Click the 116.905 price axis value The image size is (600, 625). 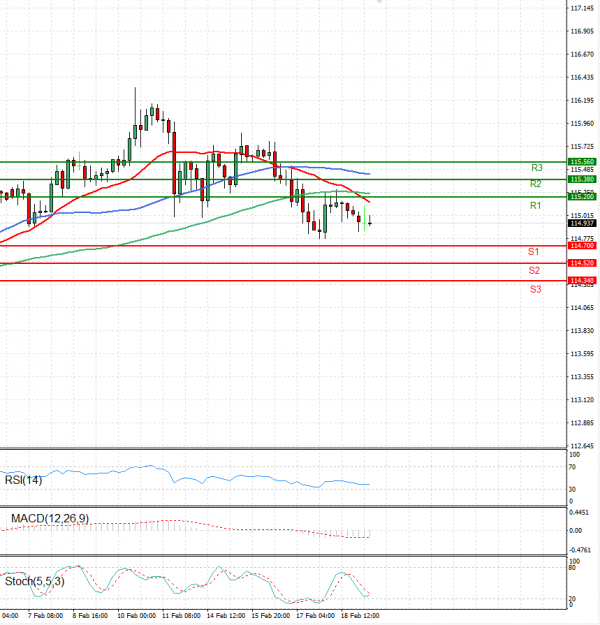pyautogui.click(x=582, y=31)
